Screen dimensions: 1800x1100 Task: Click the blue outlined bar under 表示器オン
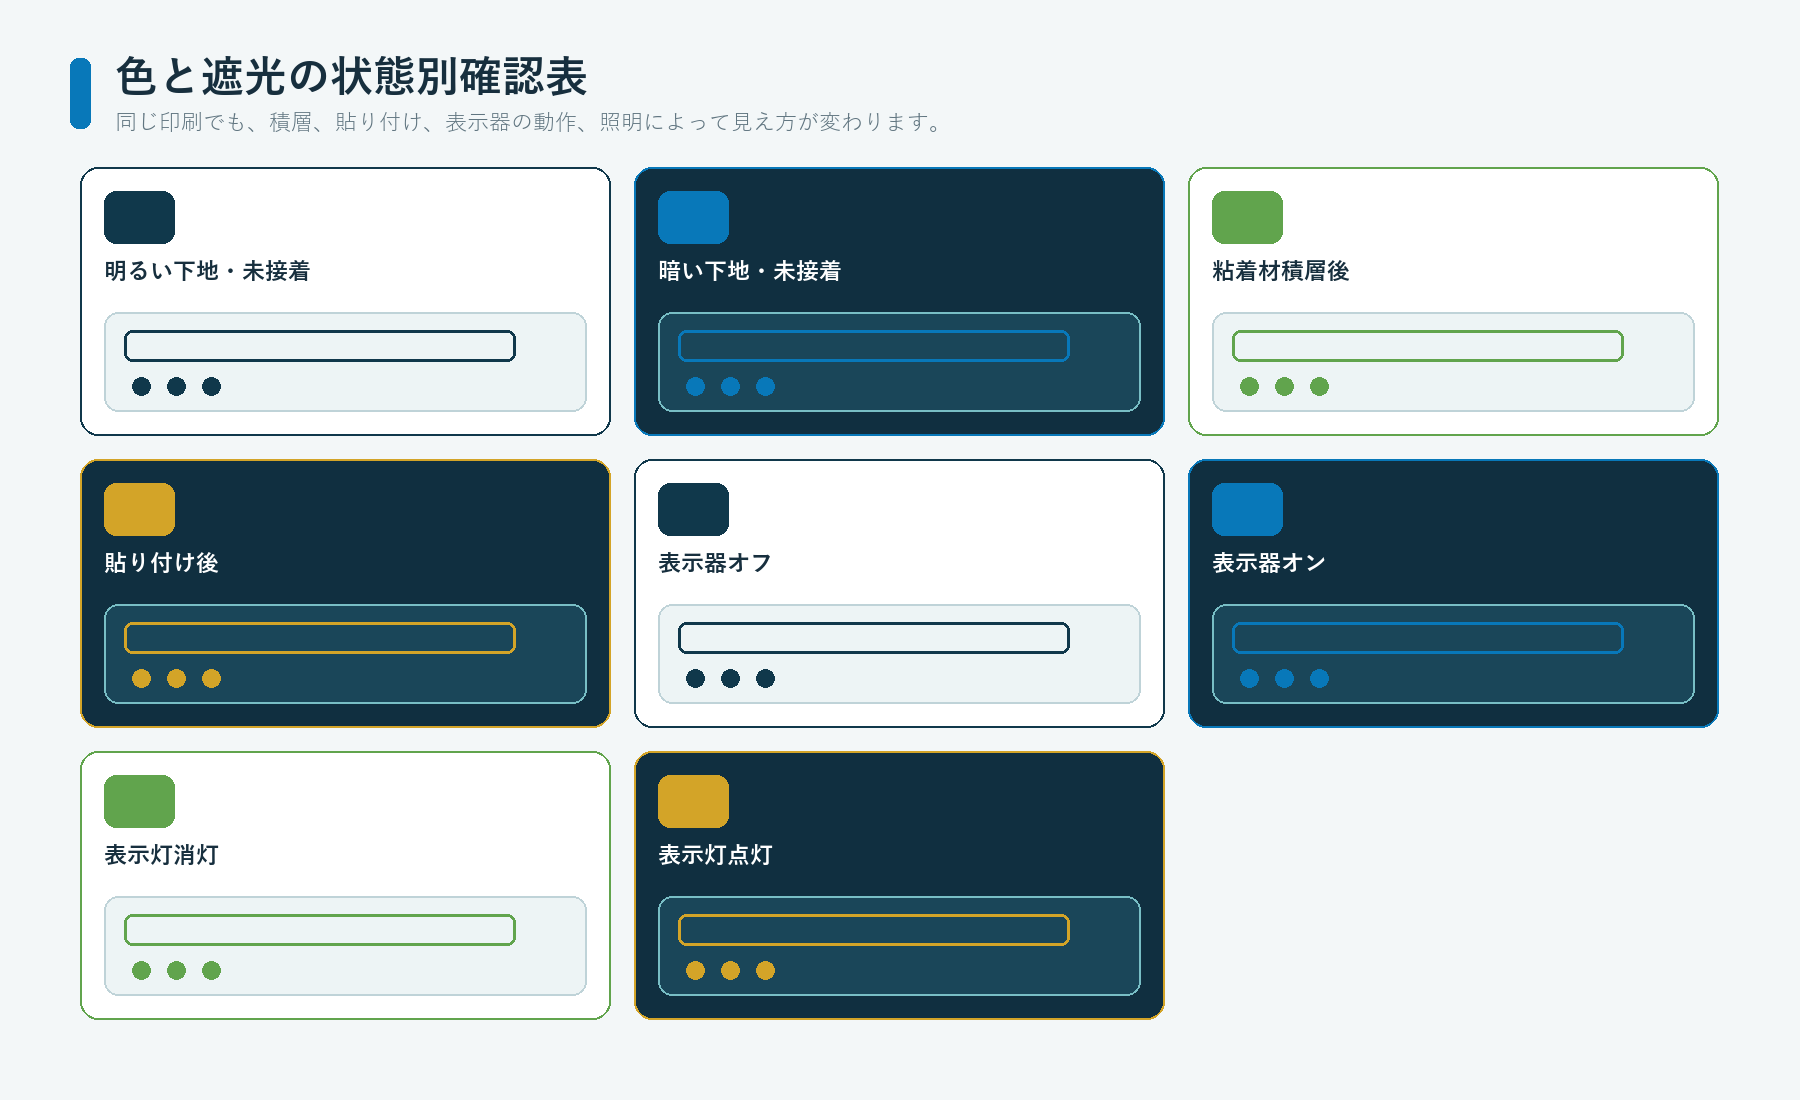pos(1428,638)
